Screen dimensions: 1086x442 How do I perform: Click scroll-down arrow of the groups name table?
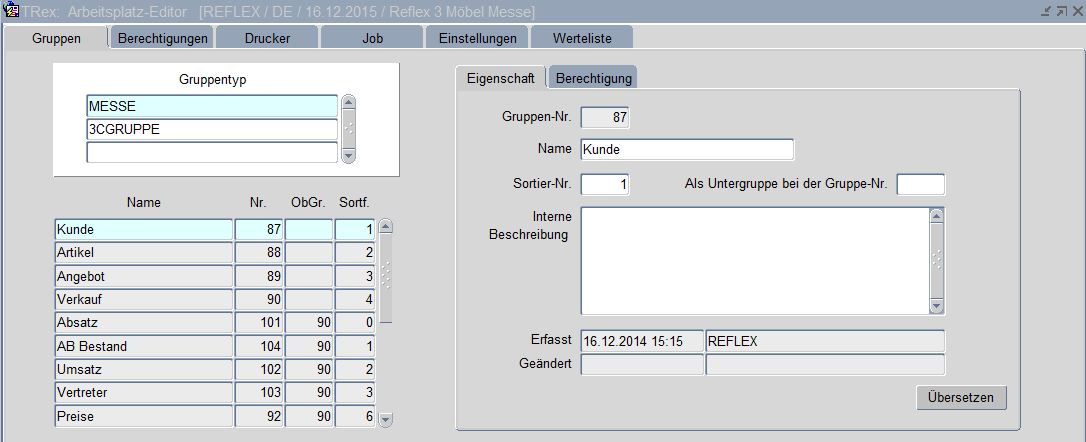click(386, 420)
